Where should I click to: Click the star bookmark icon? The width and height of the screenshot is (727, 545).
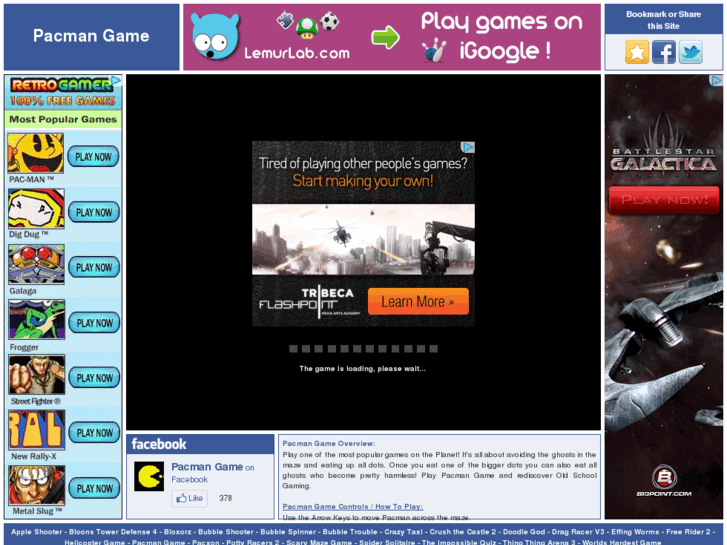point(637,52)
